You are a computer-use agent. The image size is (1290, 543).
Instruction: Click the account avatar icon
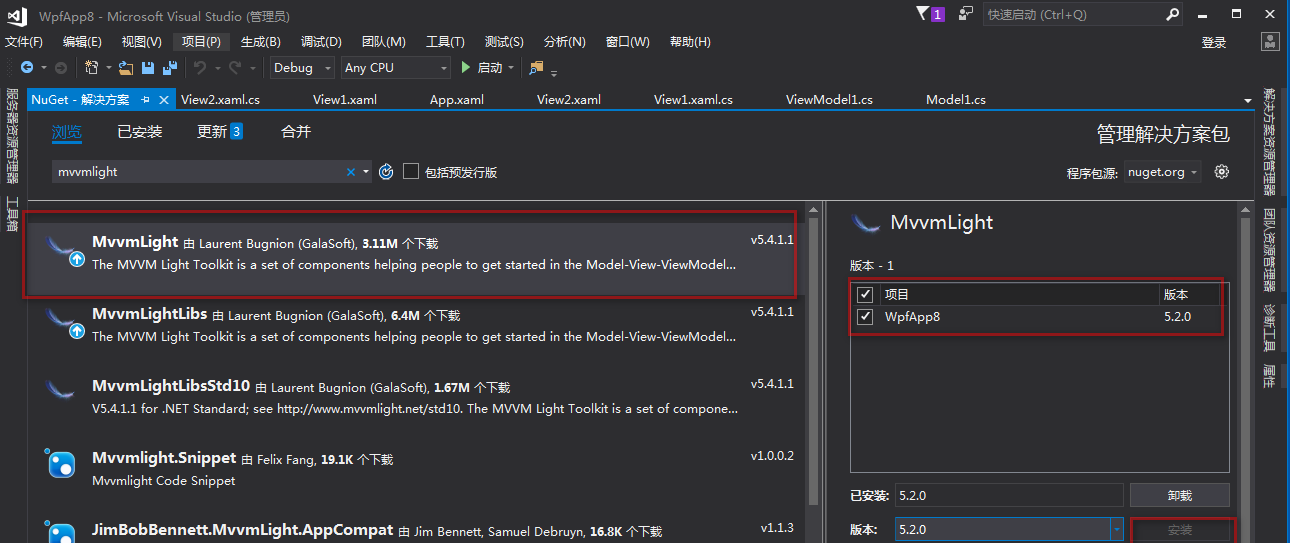[x=1270, y=42]
